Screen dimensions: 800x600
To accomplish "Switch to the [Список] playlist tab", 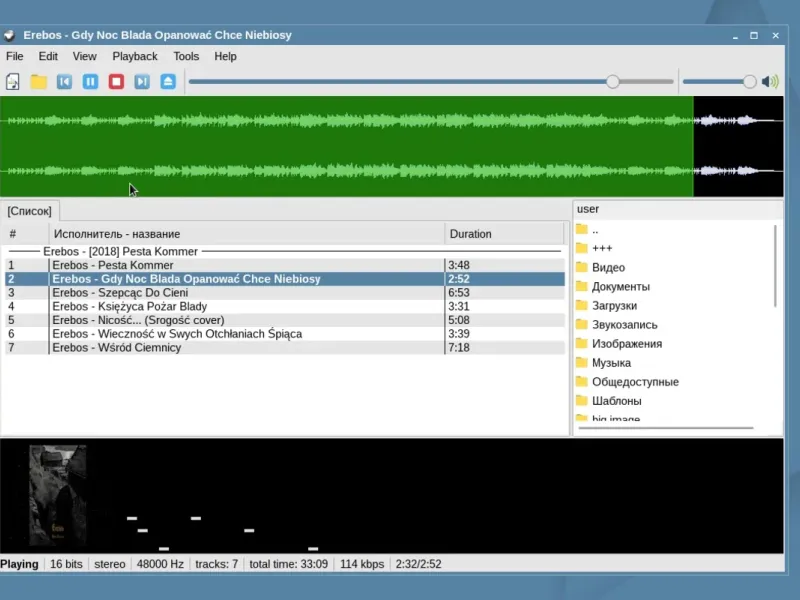I will click(x=29, y=211).
